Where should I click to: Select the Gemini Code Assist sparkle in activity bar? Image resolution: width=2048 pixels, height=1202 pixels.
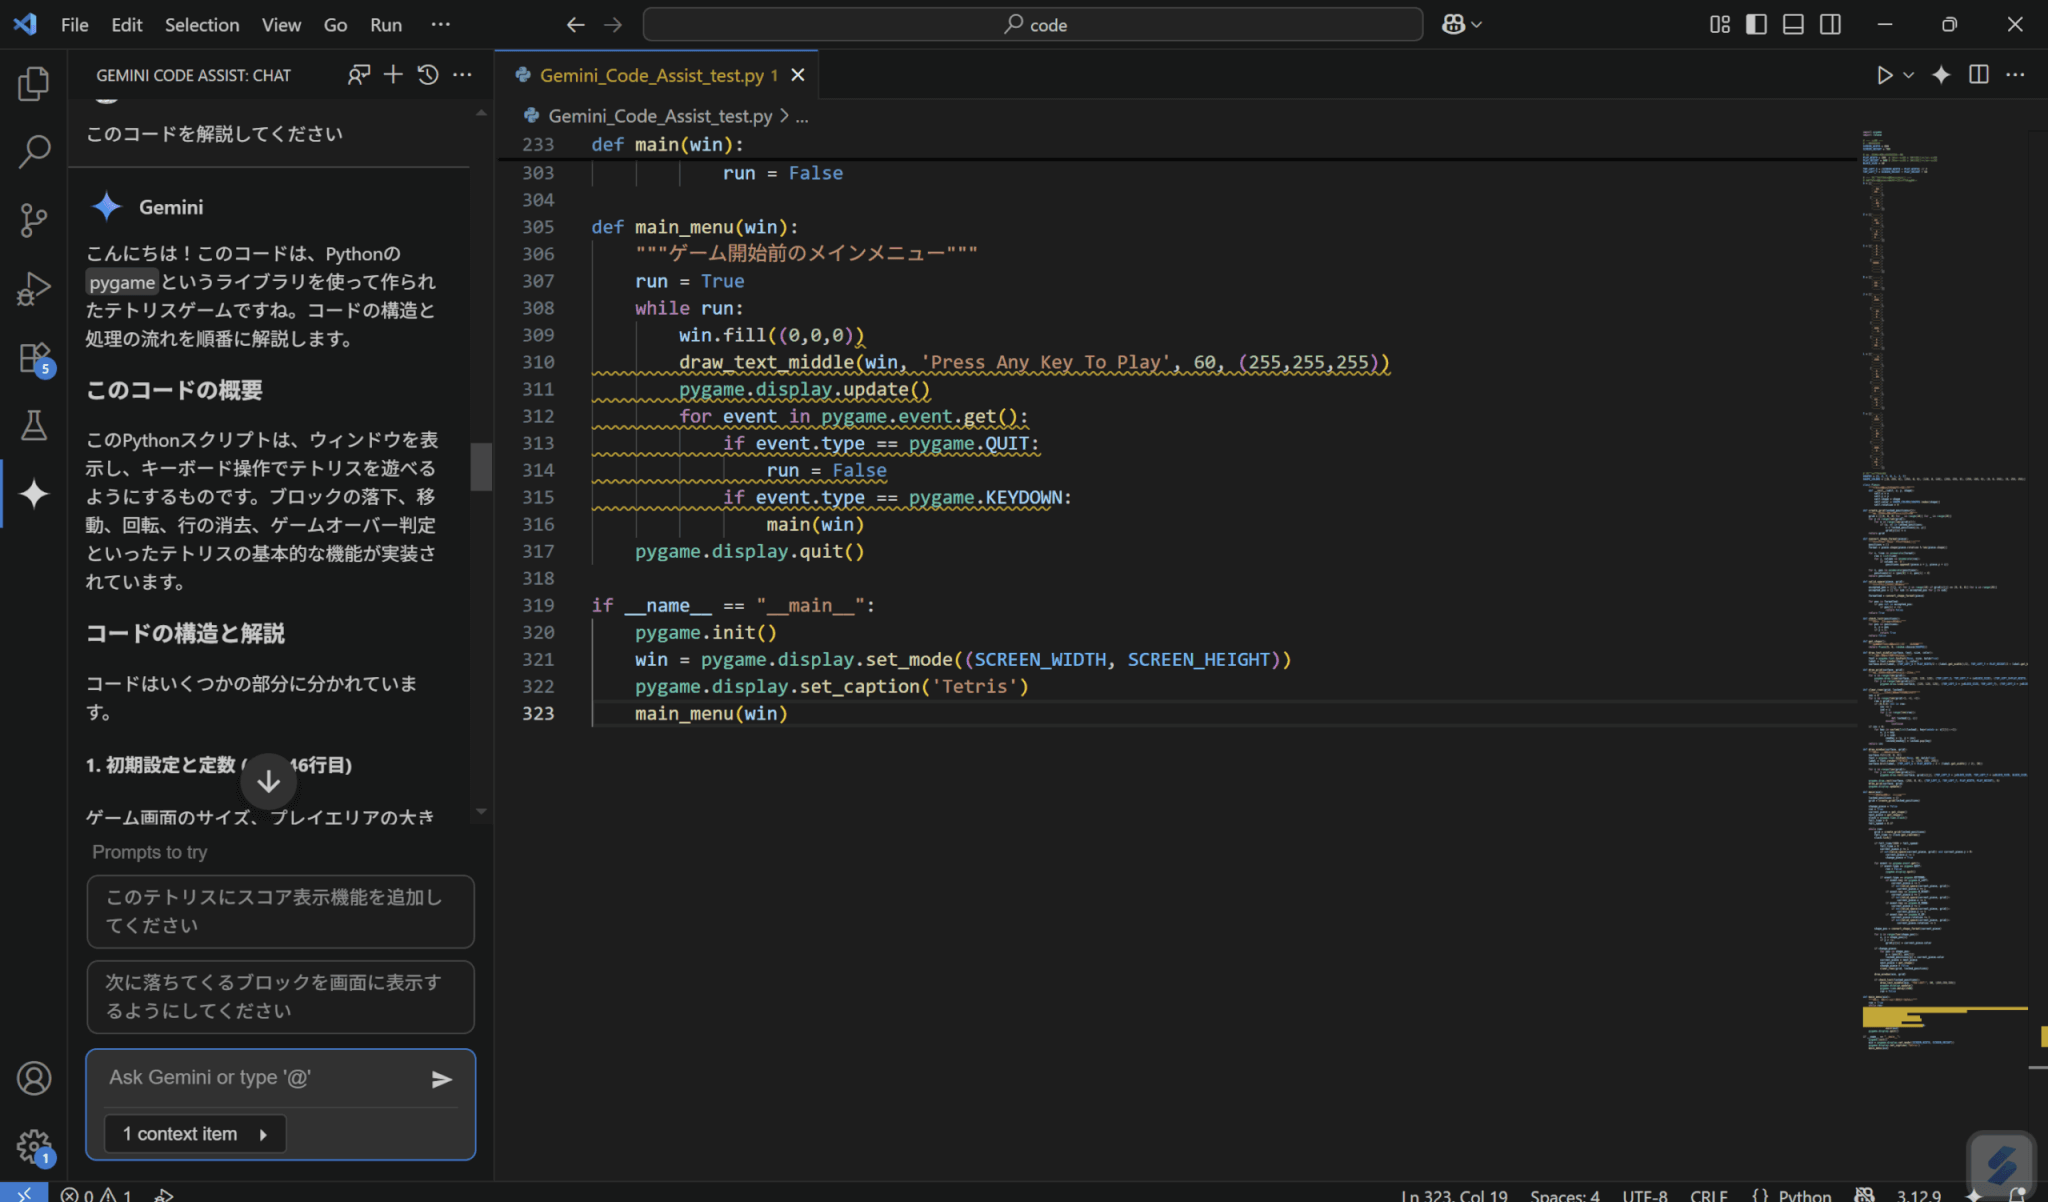[x=33, y=493]
